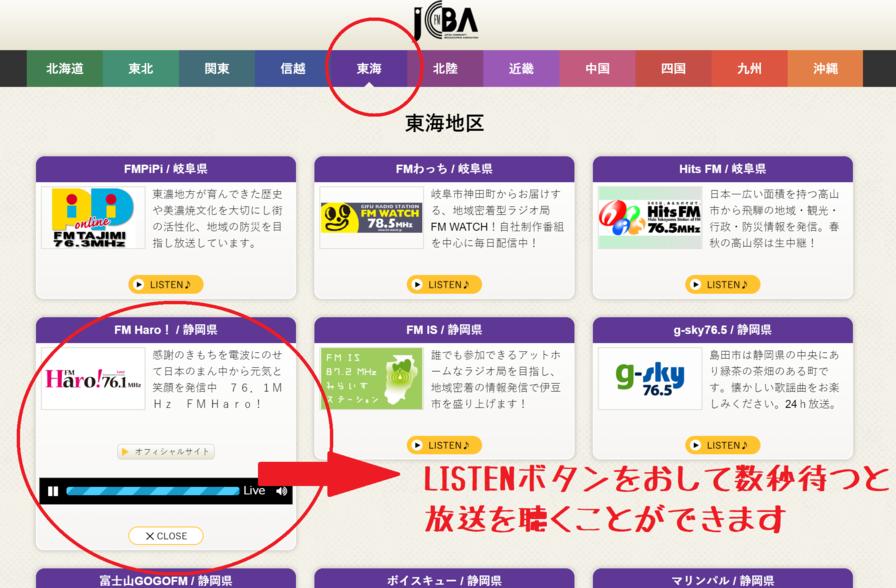Click the Hits FM station description text

pyautogui.click(x=774, y=218)
